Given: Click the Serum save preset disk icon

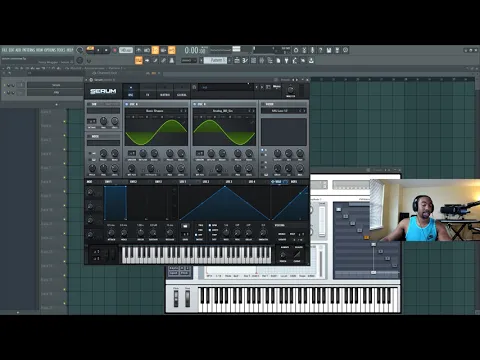Looking at the screenshot, I should pyautogui.click(x=268, y=87).
